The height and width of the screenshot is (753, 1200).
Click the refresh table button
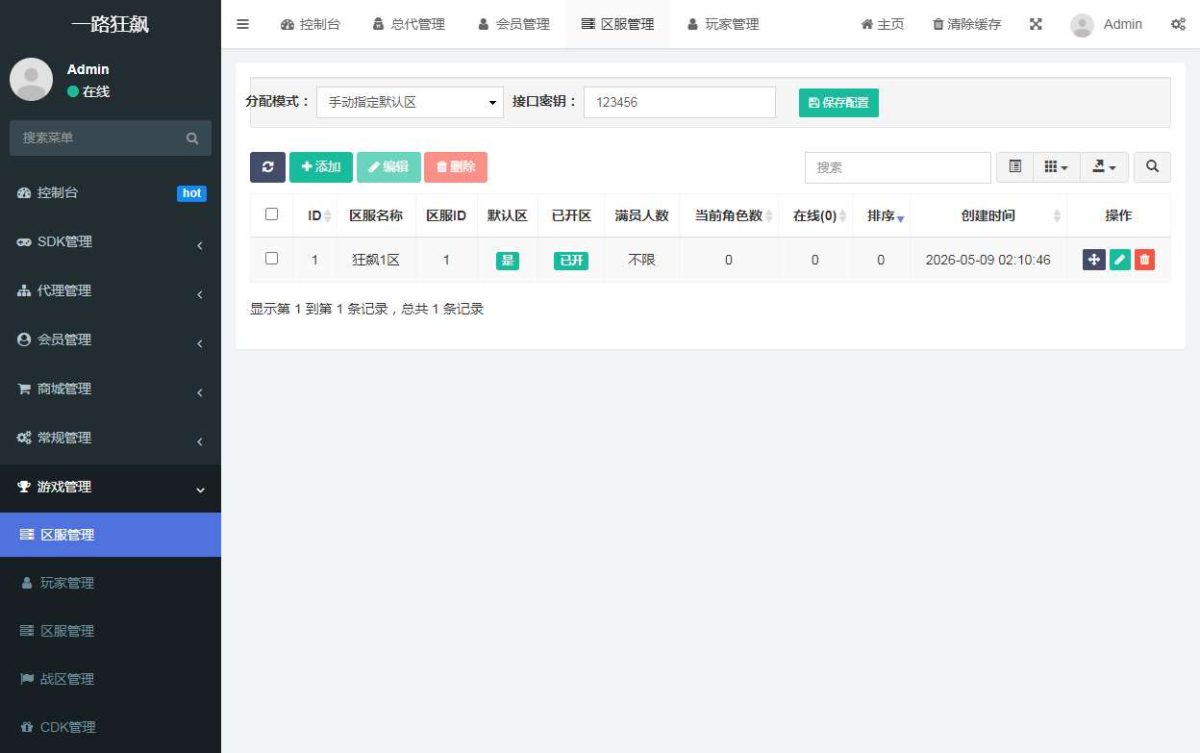267,167
